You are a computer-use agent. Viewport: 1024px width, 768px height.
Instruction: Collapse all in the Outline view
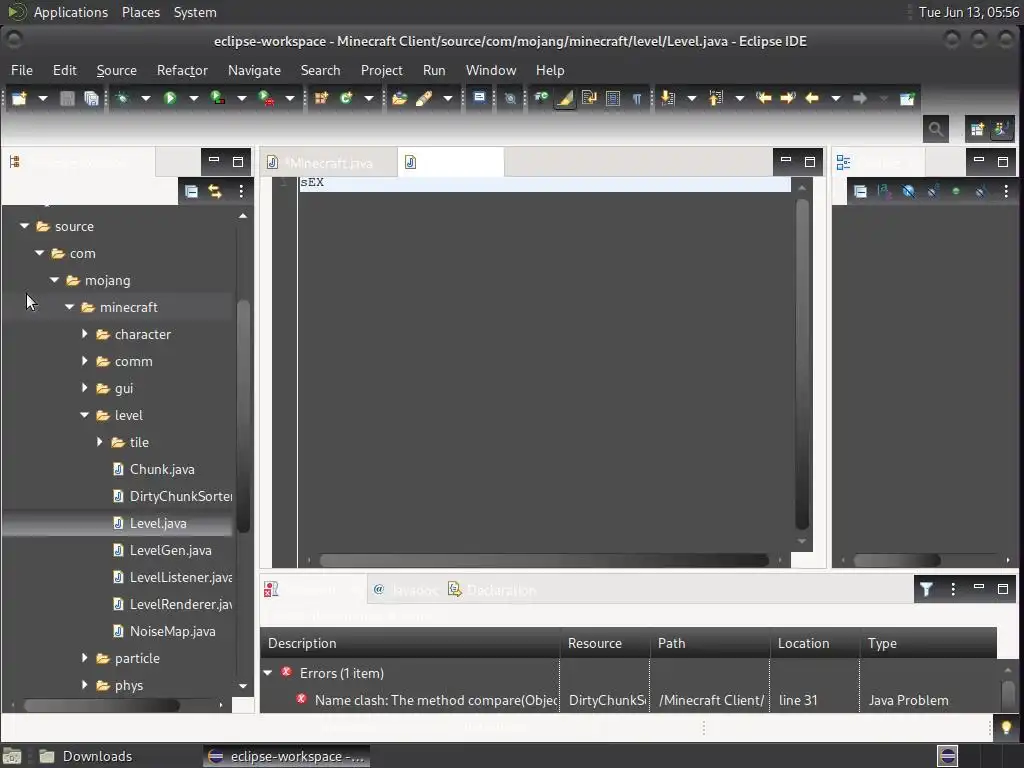pyautogui.click(x=860, y=191)
